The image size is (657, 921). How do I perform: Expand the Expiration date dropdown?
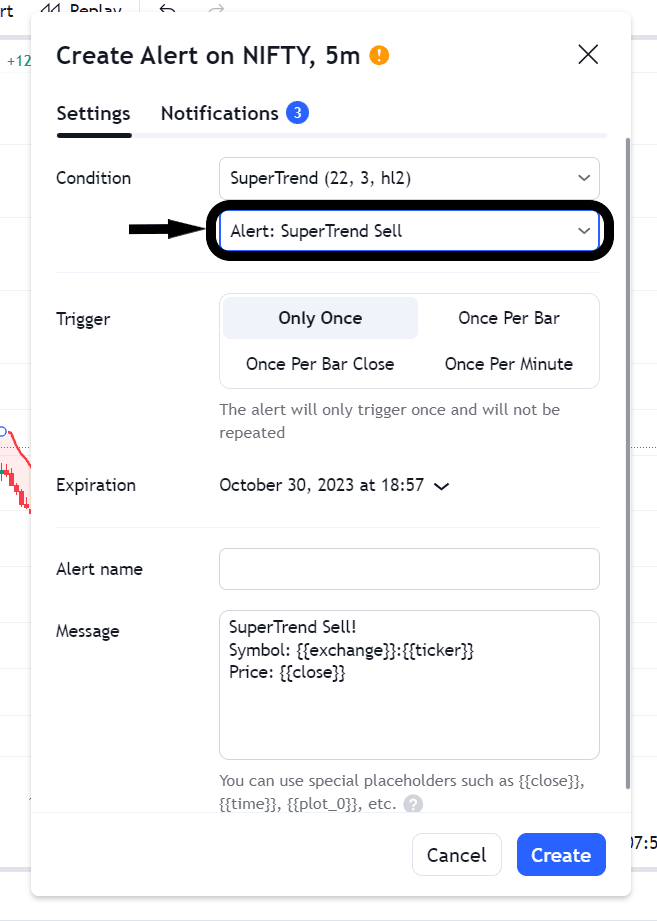(334, 486)
